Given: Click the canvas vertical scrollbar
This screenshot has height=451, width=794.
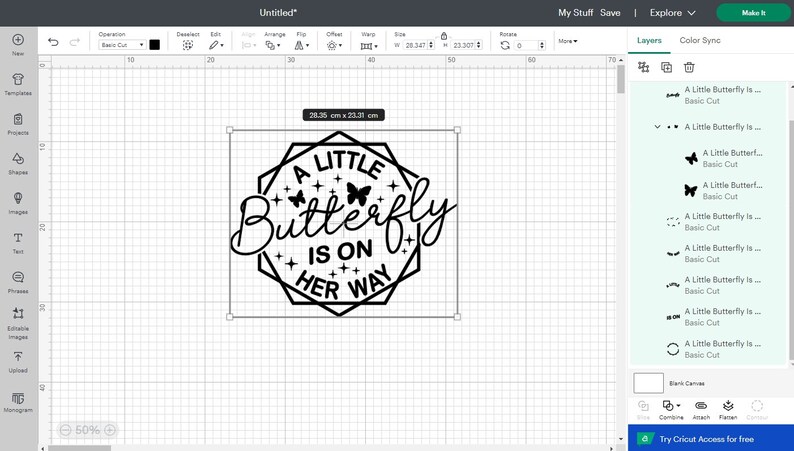Looking at the screenshot, I should coord(621,79).
